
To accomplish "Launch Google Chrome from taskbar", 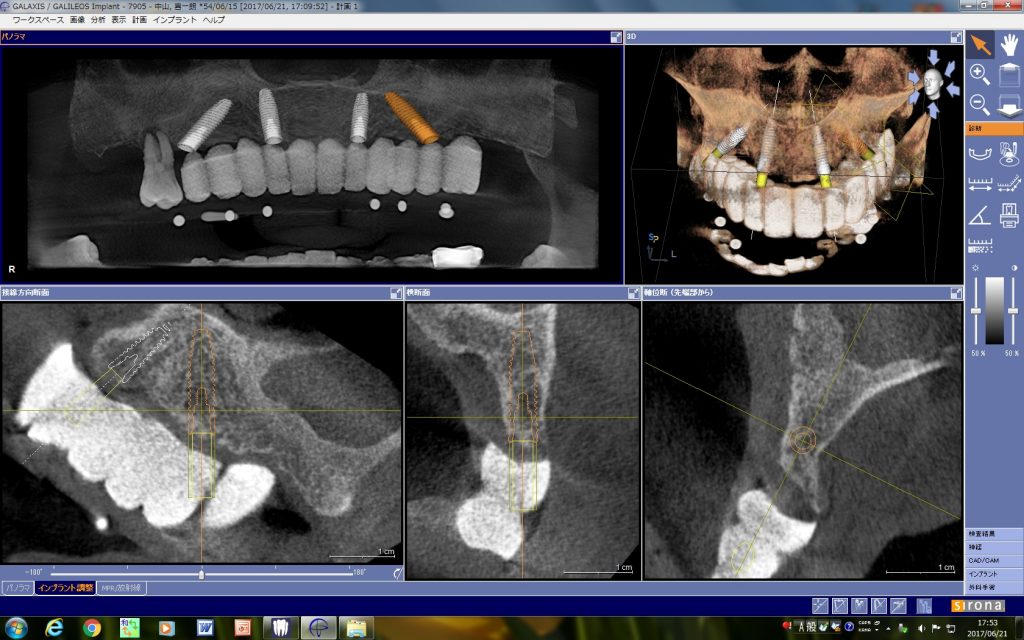I will click(x=92, y=628).
